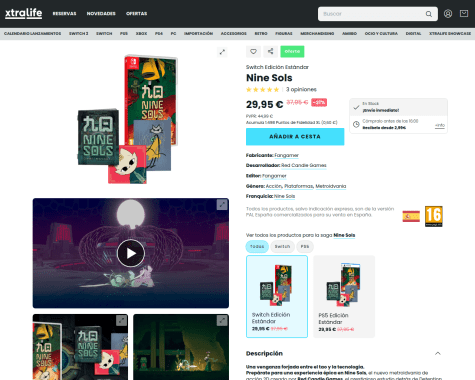Image resolution: width=475 pixels, height=380 pixels.
Task: Select the PS5 filter pill
Action: pos(305,247)
